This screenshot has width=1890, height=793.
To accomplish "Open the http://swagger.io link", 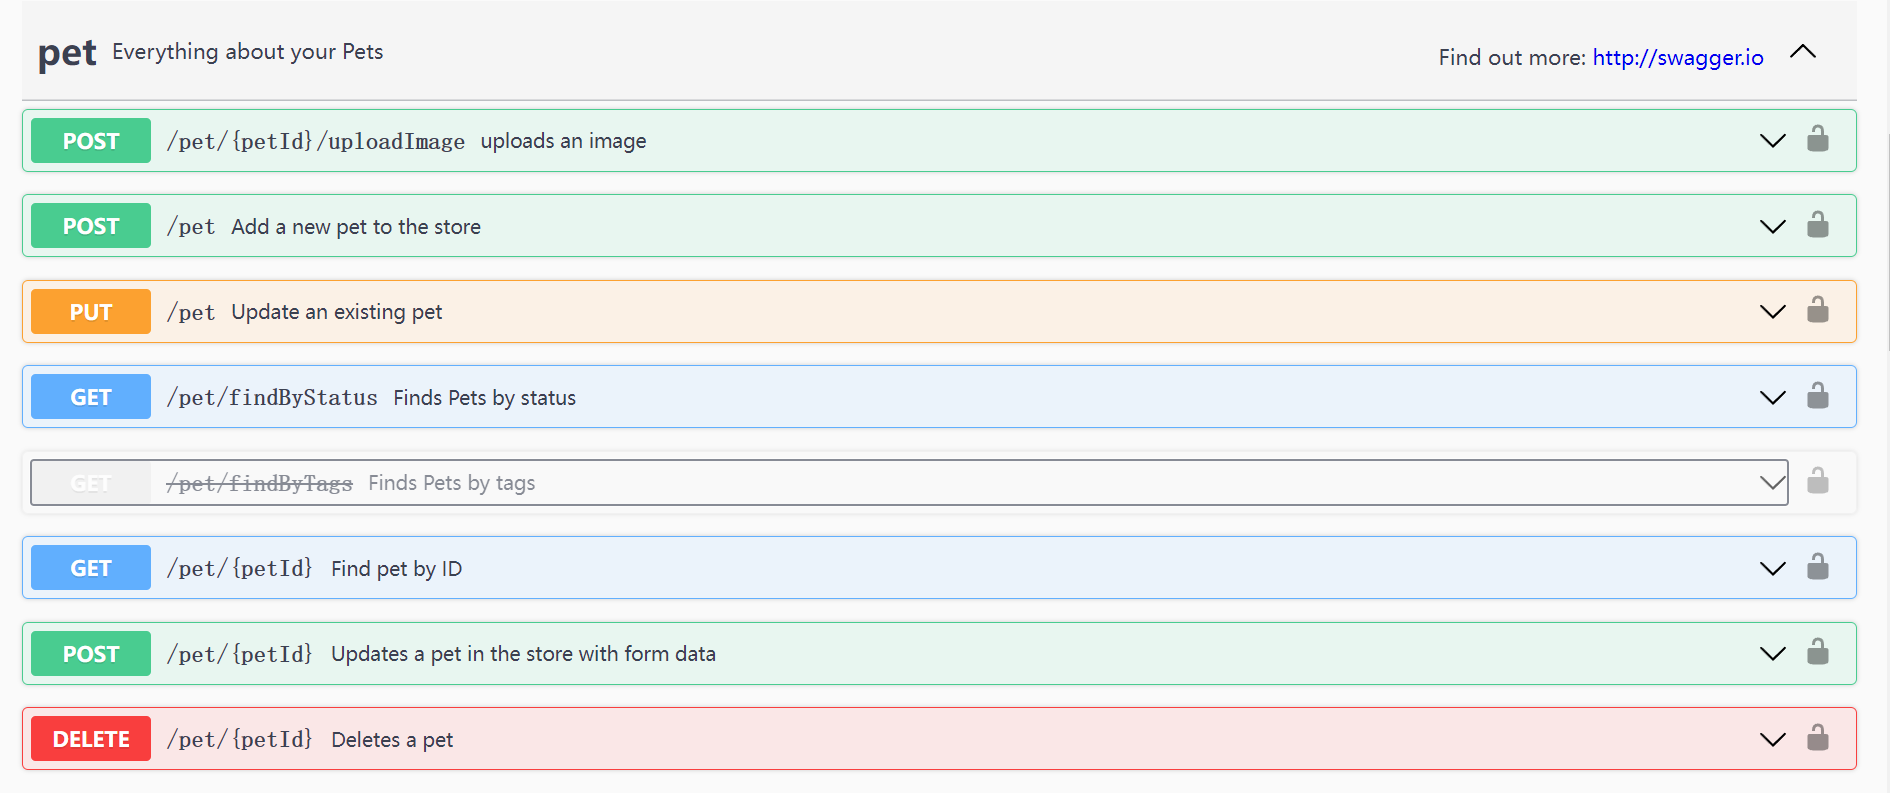I will pos(1677,58).
